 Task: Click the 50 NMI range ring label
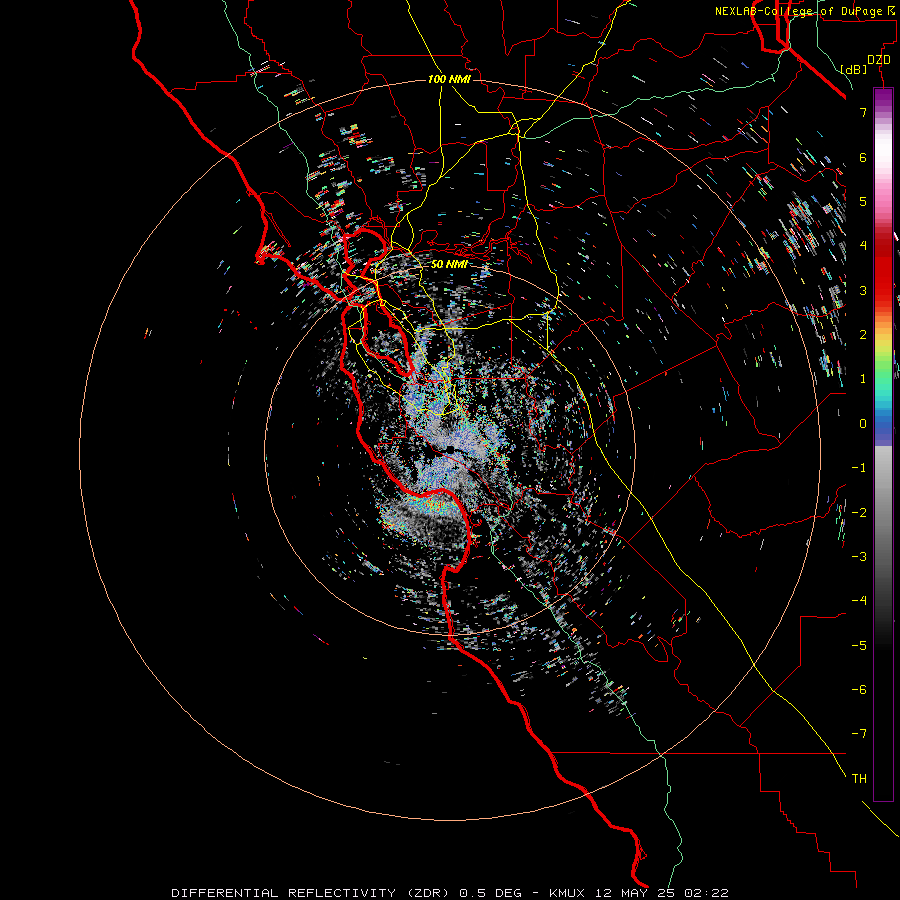[x=449, y=264]
